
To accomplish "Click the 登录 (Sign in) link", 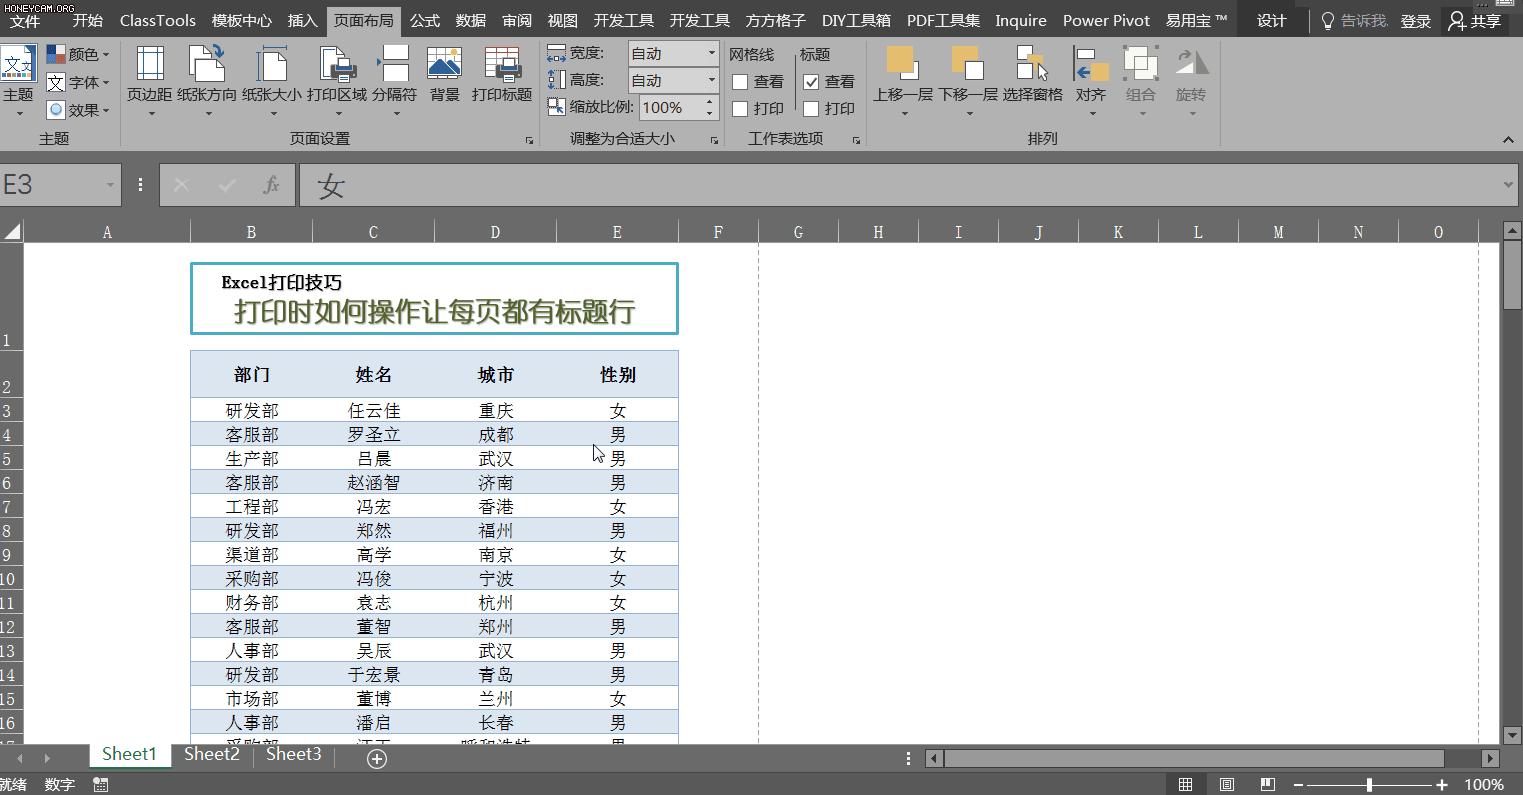I will 1416,20.
